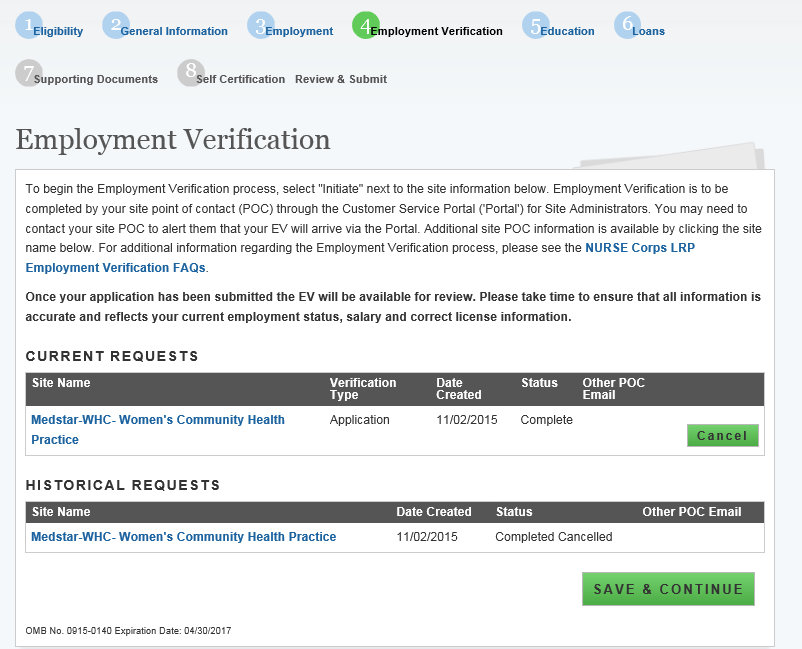The height and width of the screenshot is (649, 802).
Task: Click the CURRENT REQUESTS section heading
Action: [112, 356]
